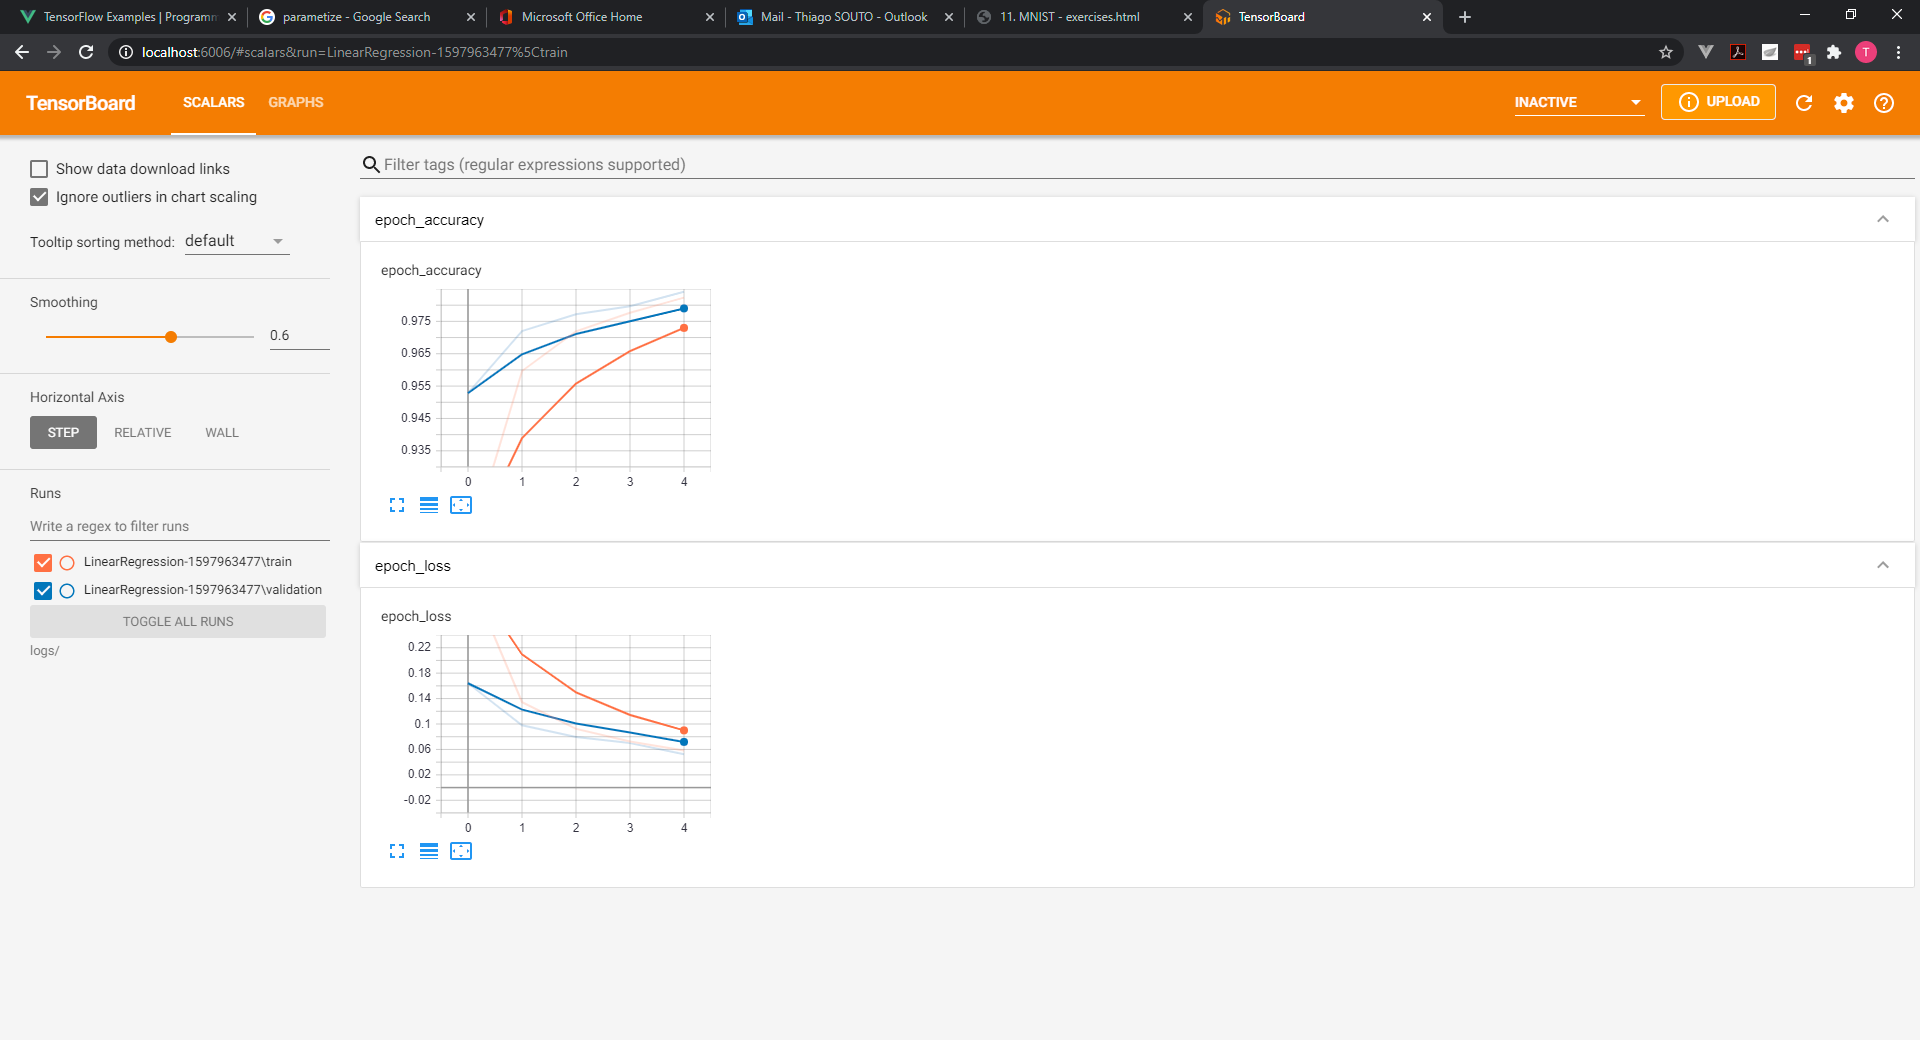Click the browser address bar URL

tap(355, 52)
